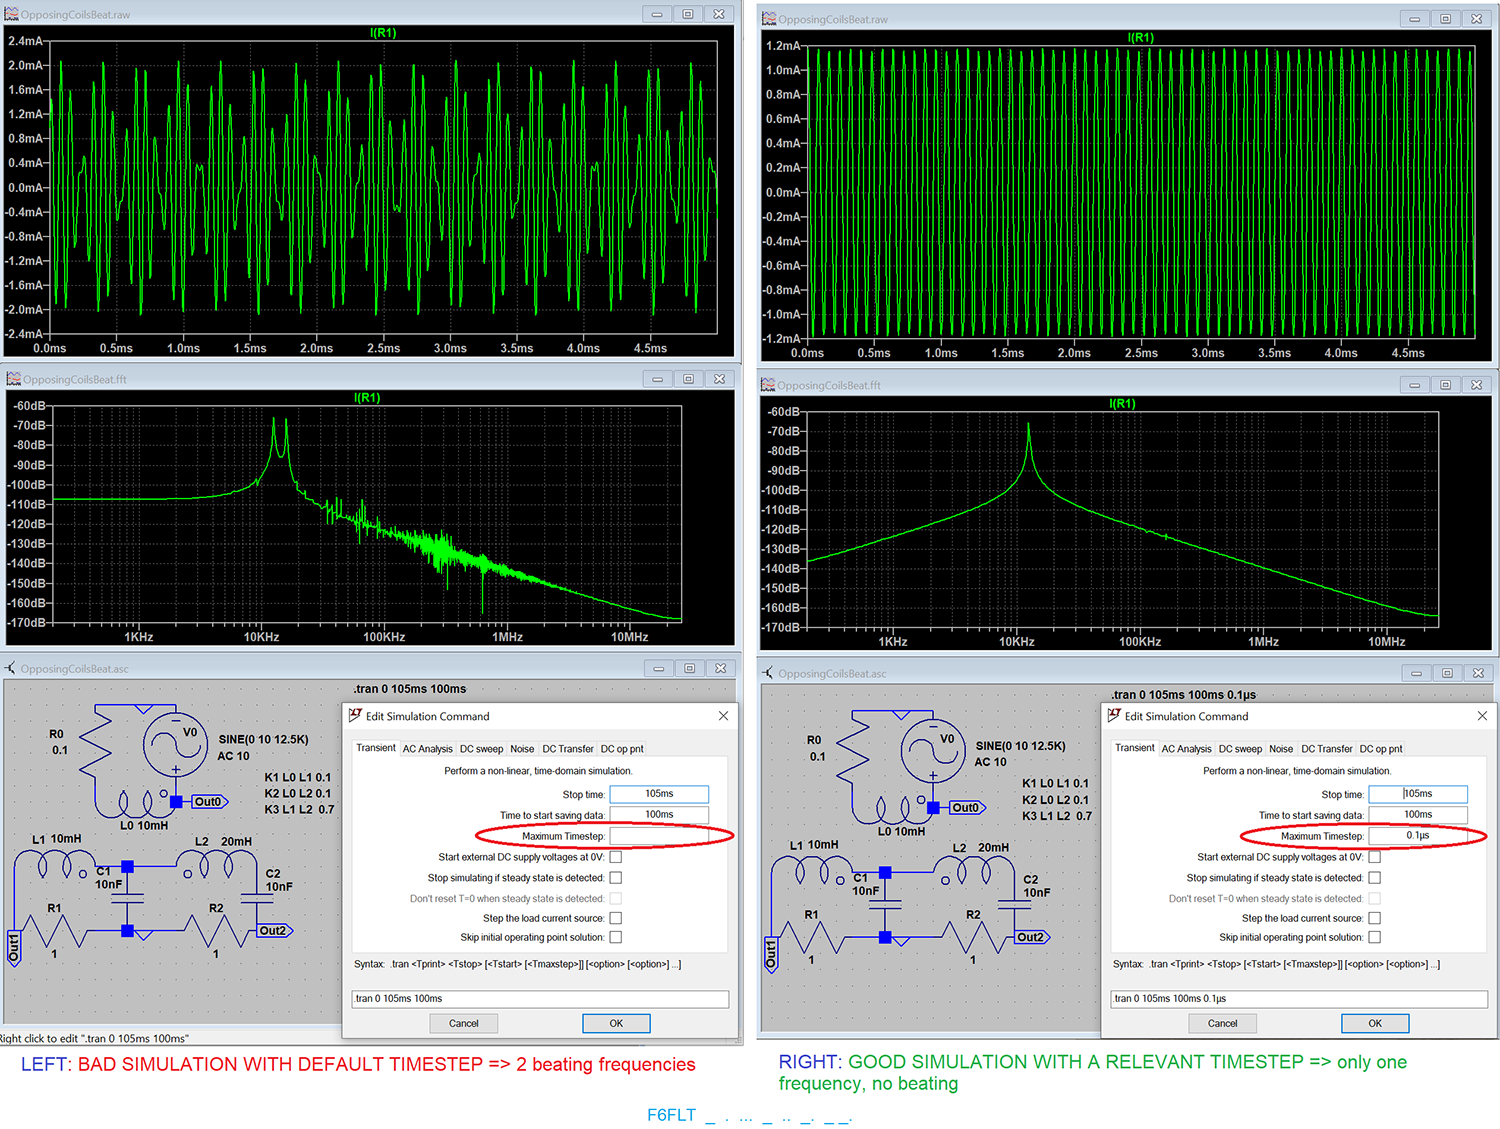Click Stop time field in left dialog
The image size is (1500, 1129).
[x=659, y=794]
